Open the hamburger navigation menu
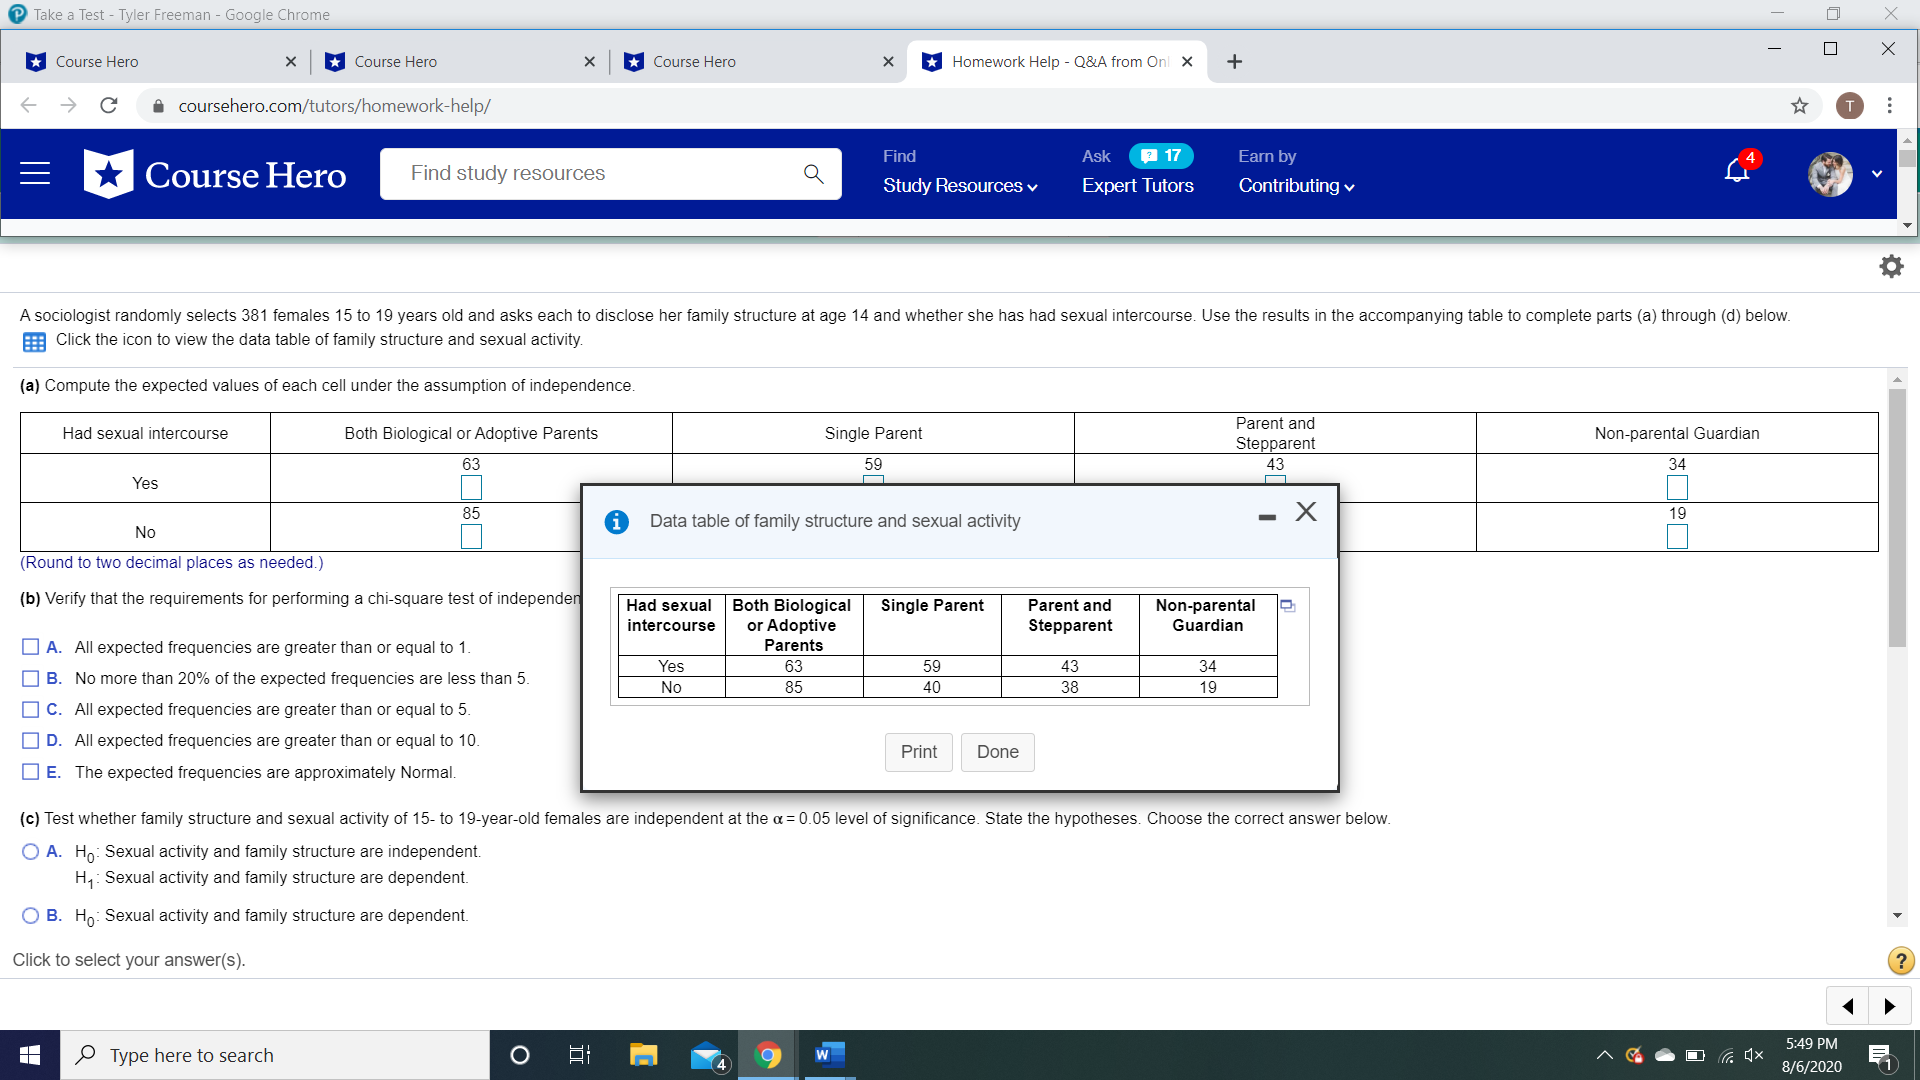Screen dimensions: 1920x1080 tap(35, 174)
